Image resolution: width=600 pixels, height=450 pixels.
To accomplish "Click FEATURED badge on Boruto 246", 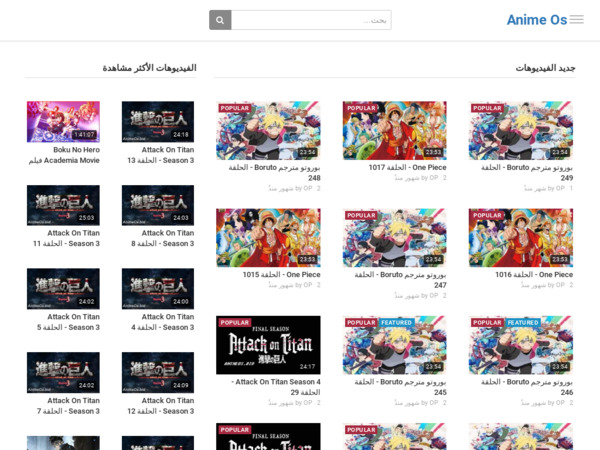I will click(523, 323).
